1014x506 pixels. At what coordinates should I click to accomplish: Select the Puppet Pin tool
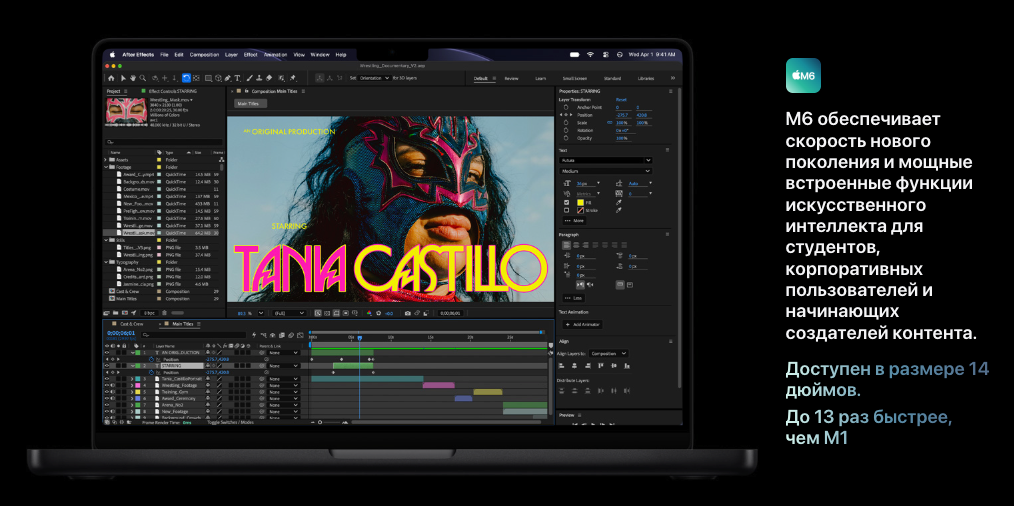(293, 78)
